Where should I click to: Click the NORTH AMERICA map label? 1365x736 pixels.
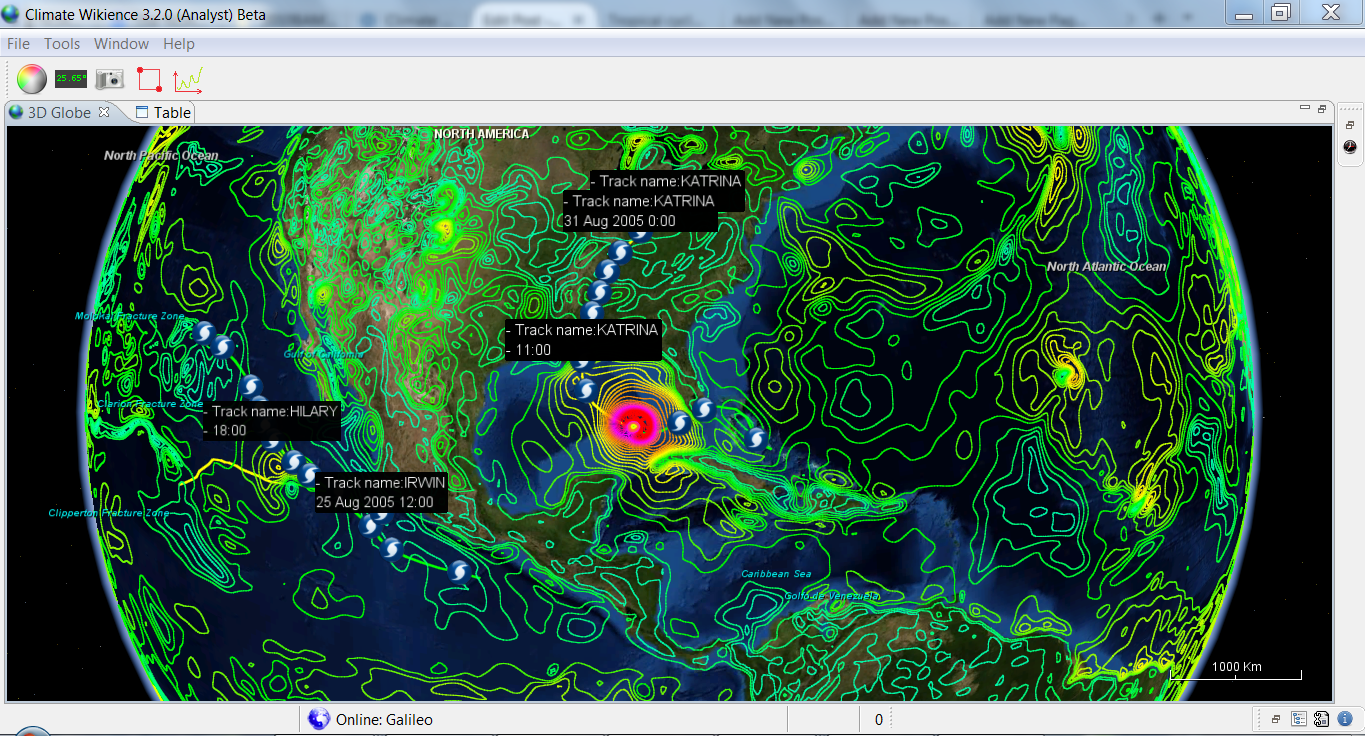(482, 134)
